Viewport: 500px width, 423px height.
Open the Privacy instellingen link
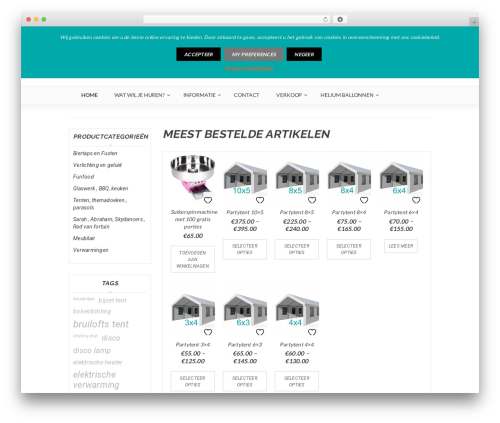pyautogui.click(x=249, y=68)
